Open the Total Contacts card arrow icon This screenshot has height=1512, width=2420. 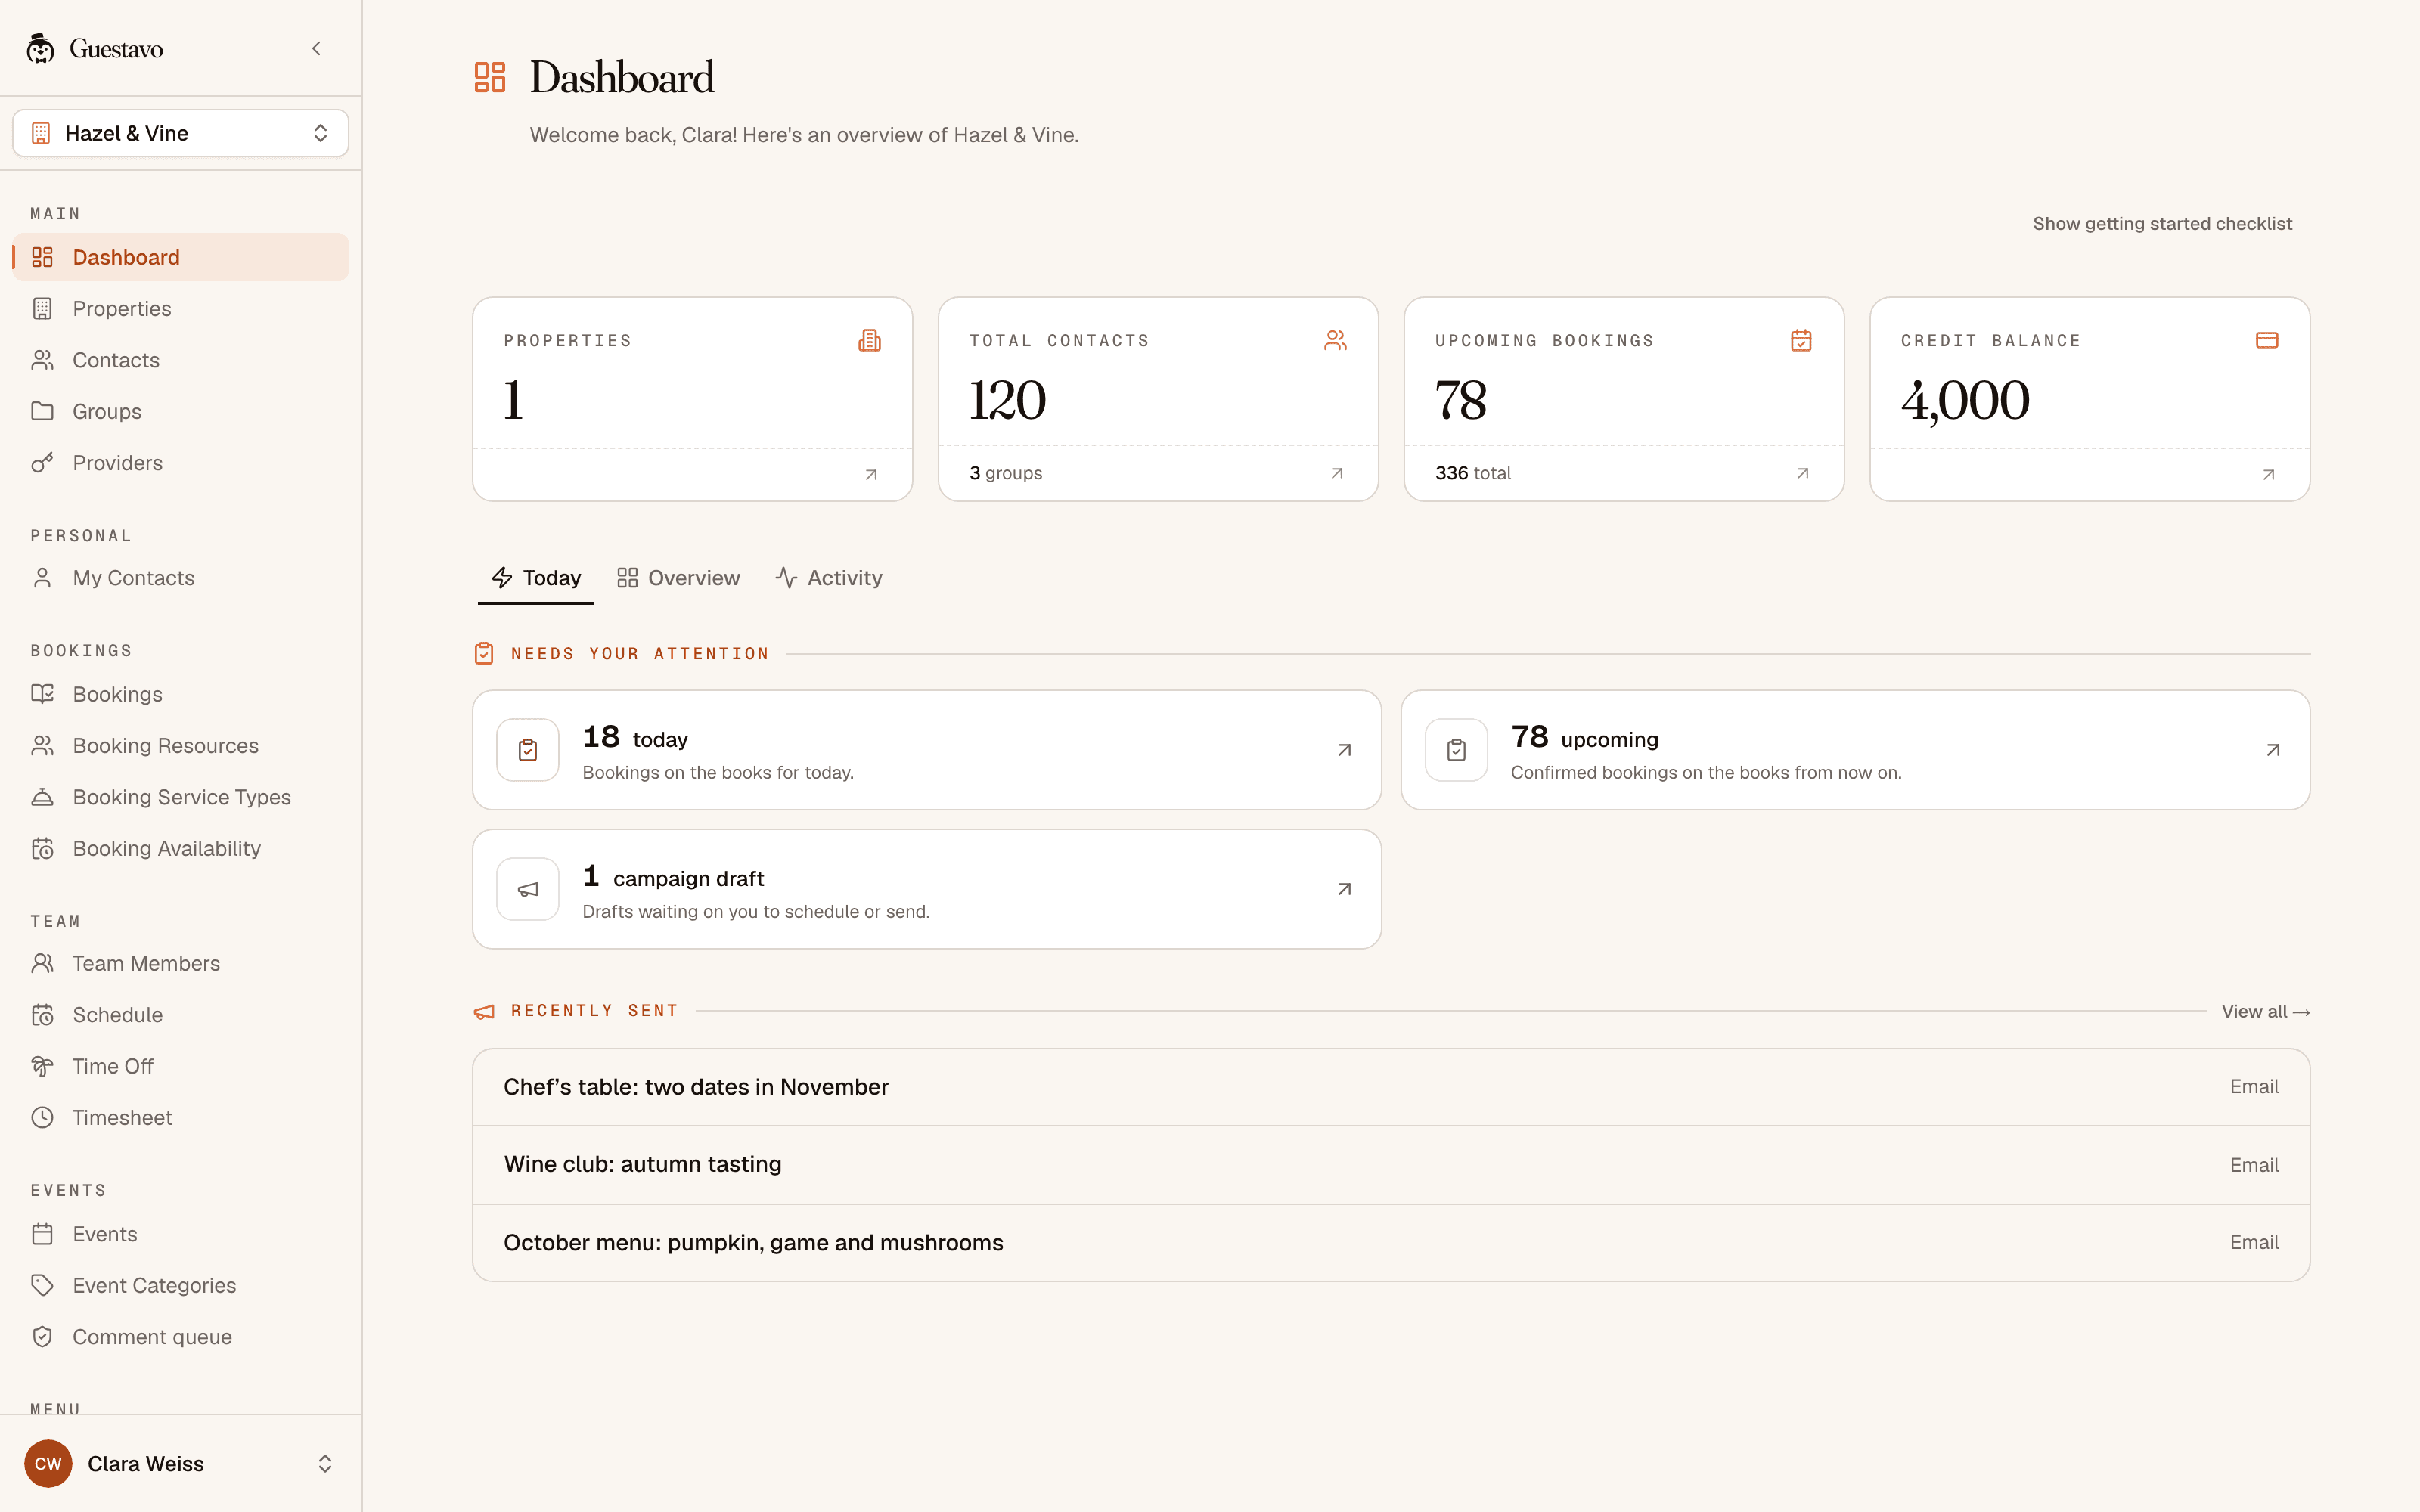1337,473
